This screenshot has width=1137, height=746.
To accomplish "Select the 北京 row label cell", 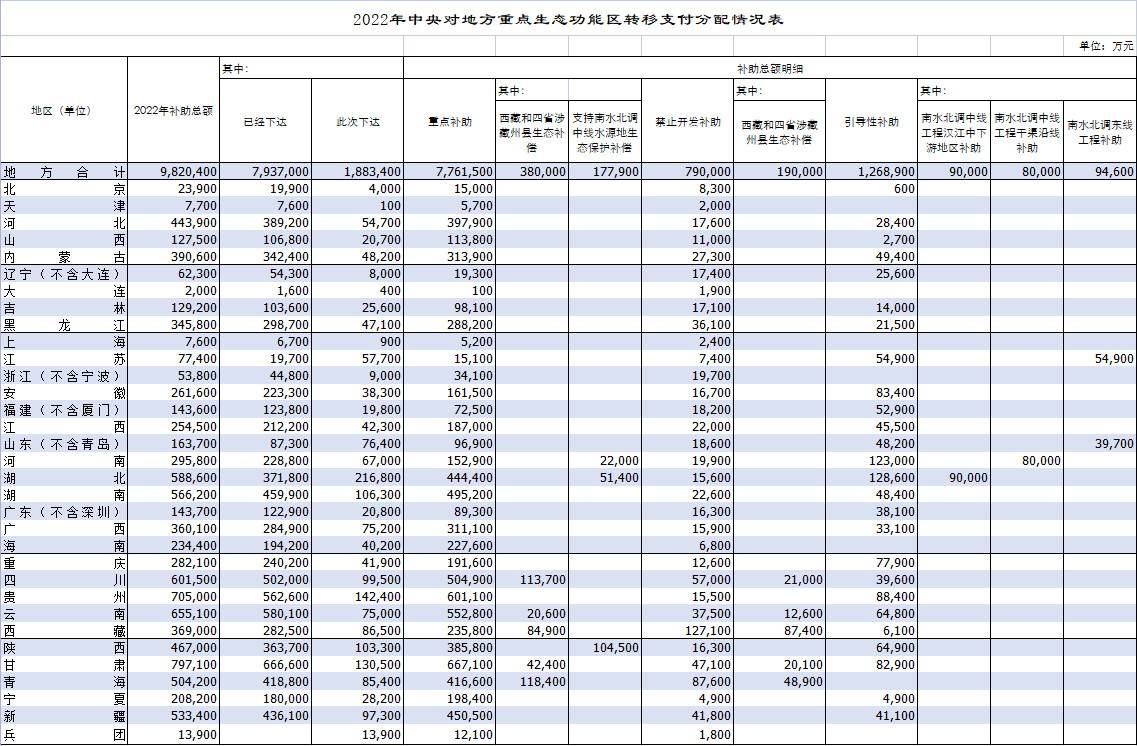I will pos(64,189).
